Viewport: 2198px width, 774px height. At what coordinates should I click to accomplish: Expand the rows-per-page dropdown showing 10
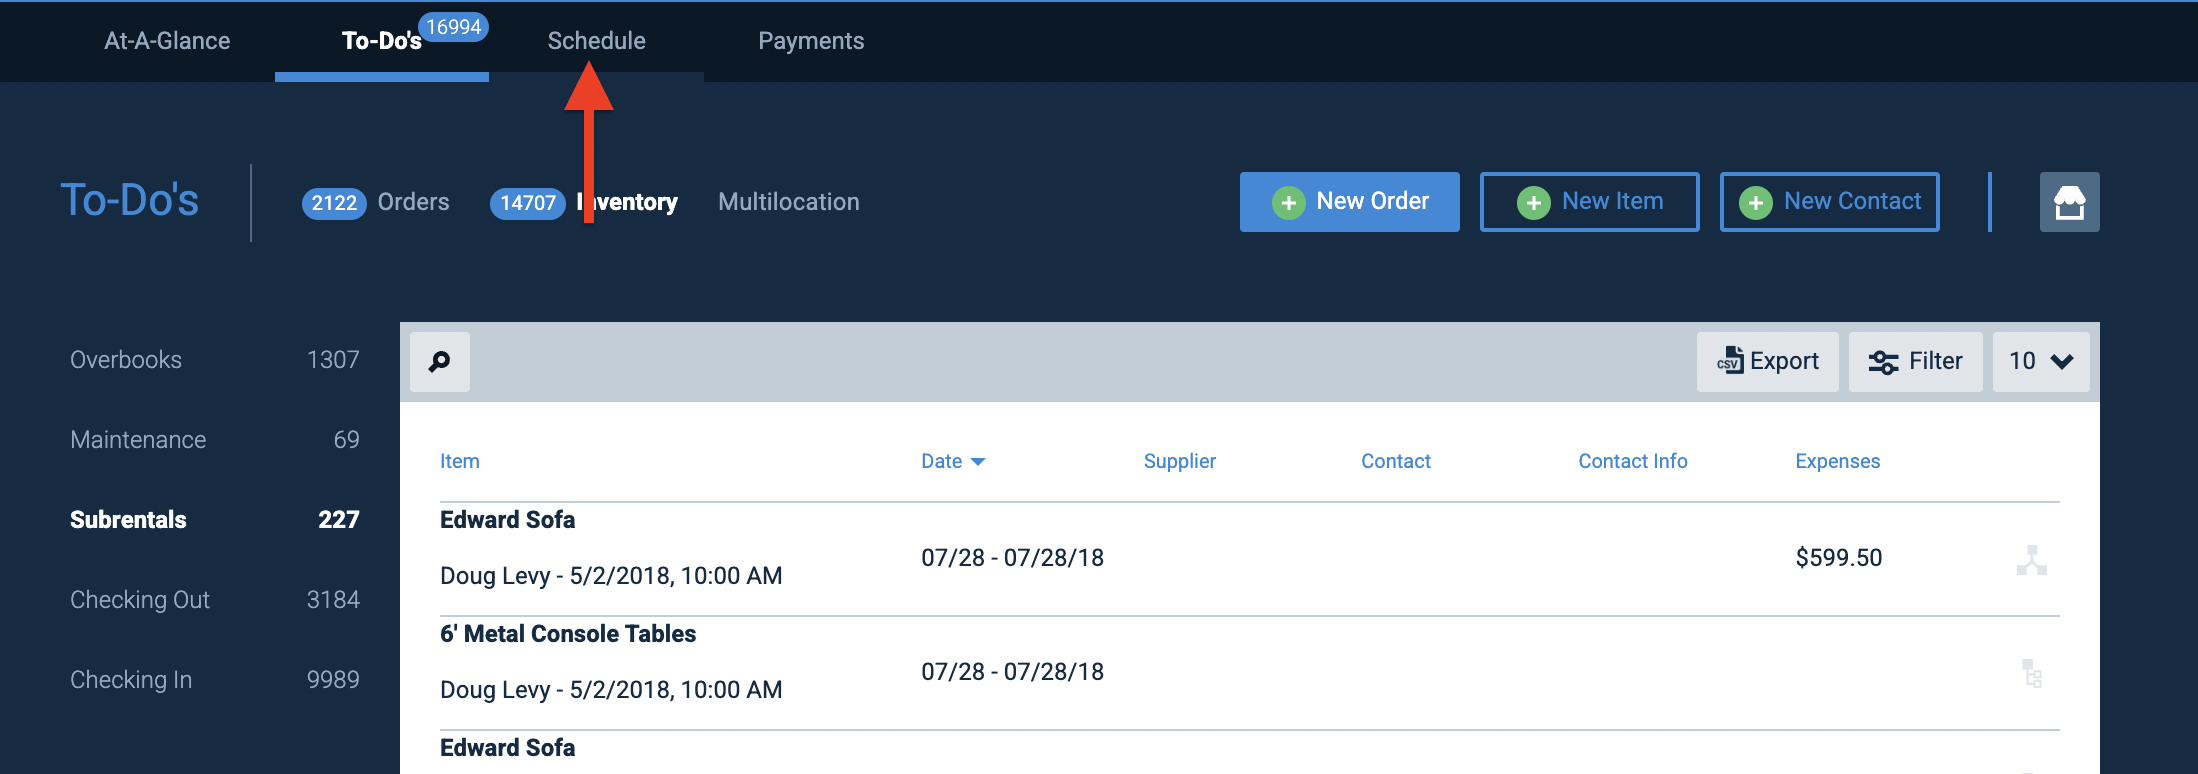click(x=2041, y=362)
